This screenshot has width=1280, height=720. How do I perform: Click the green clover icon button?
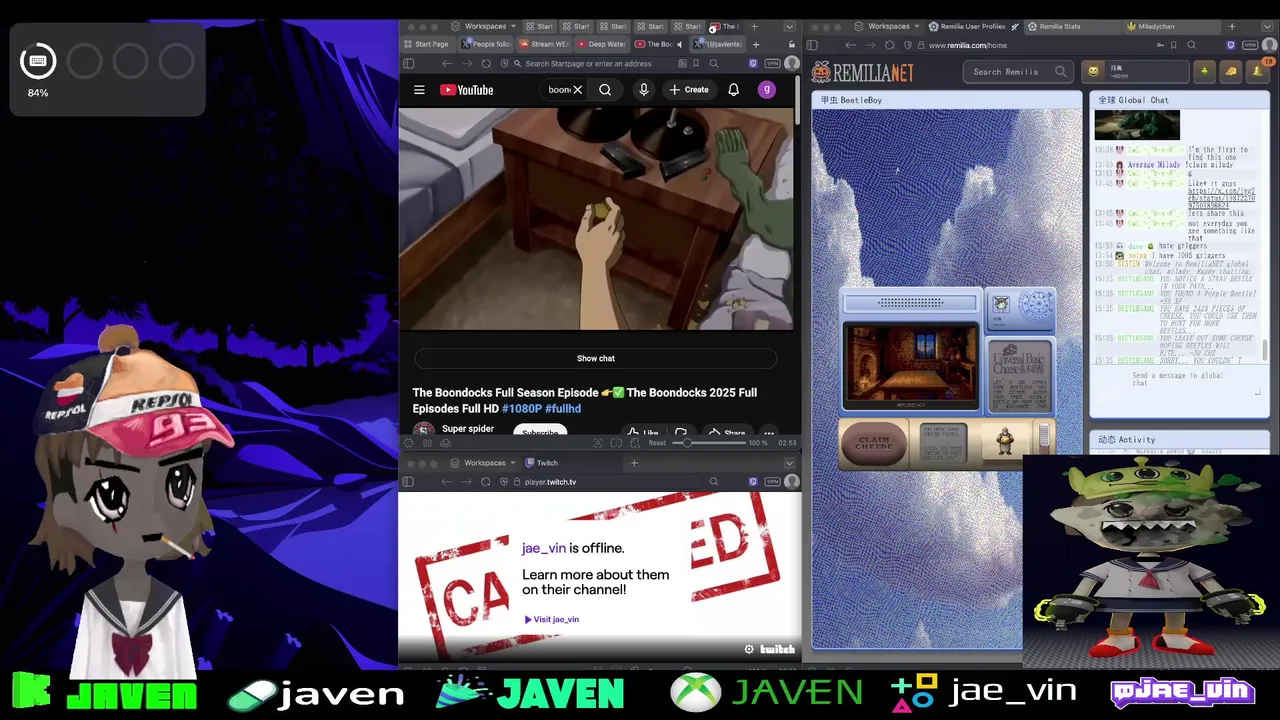(x=1204, y=71)
